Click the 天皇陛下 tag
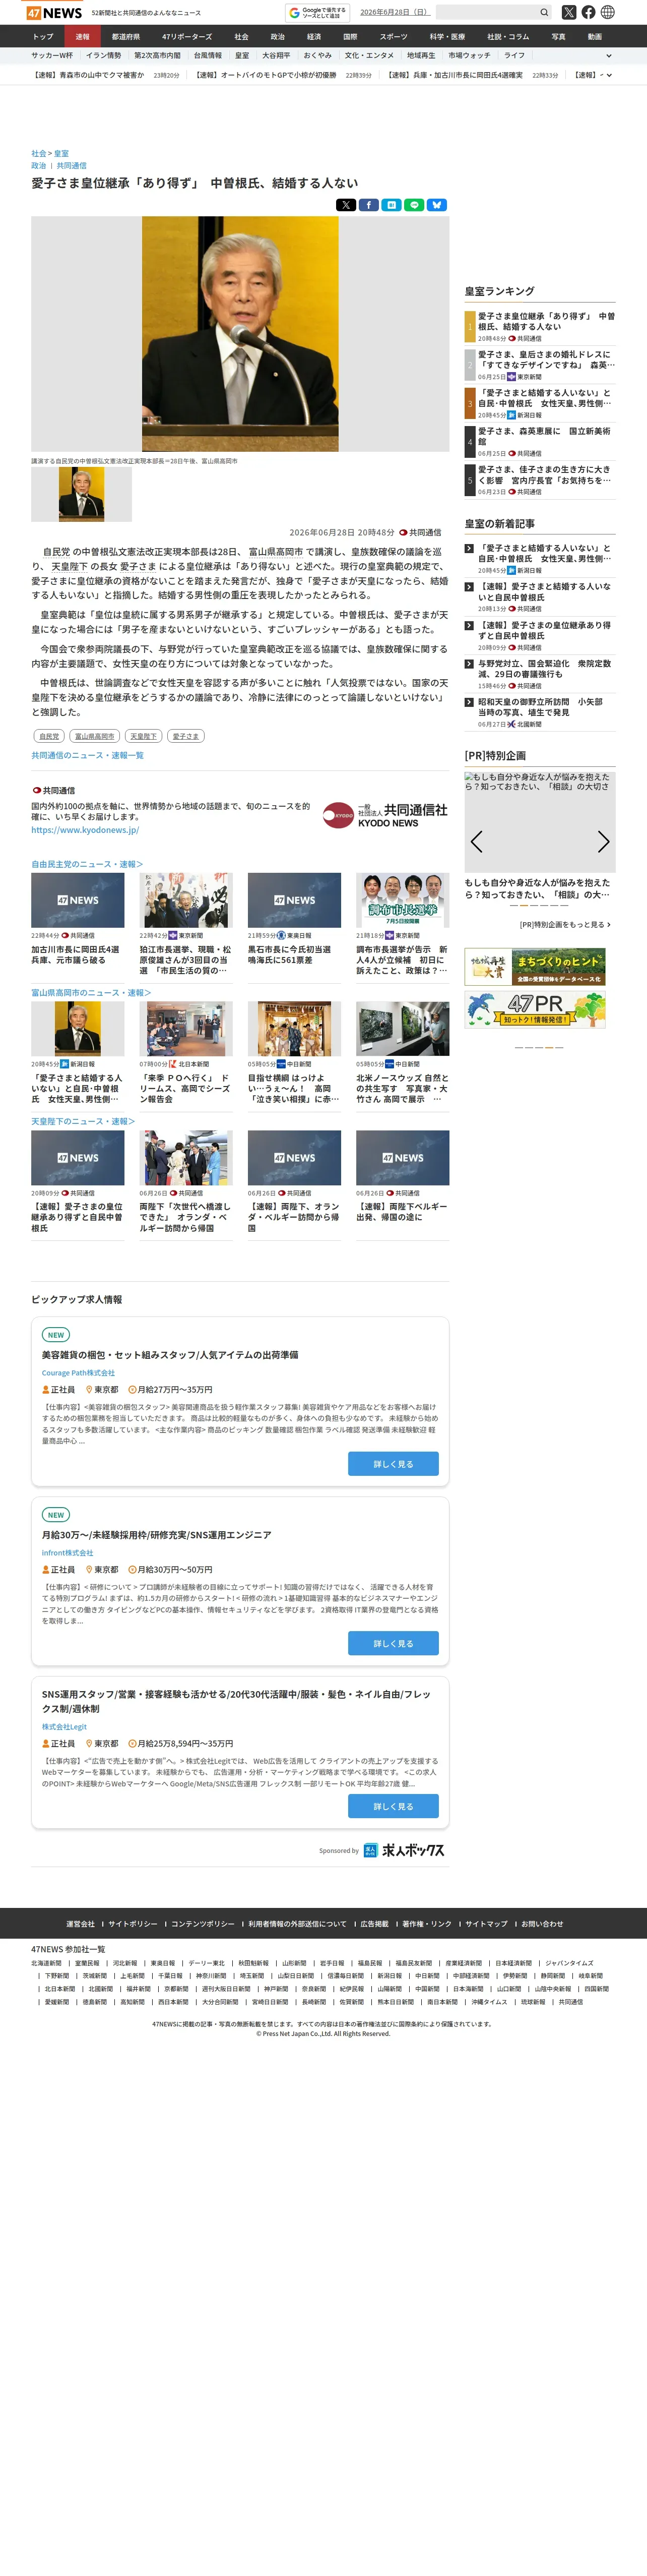This screenshot has height=2576, width=647. coord(143,736)
